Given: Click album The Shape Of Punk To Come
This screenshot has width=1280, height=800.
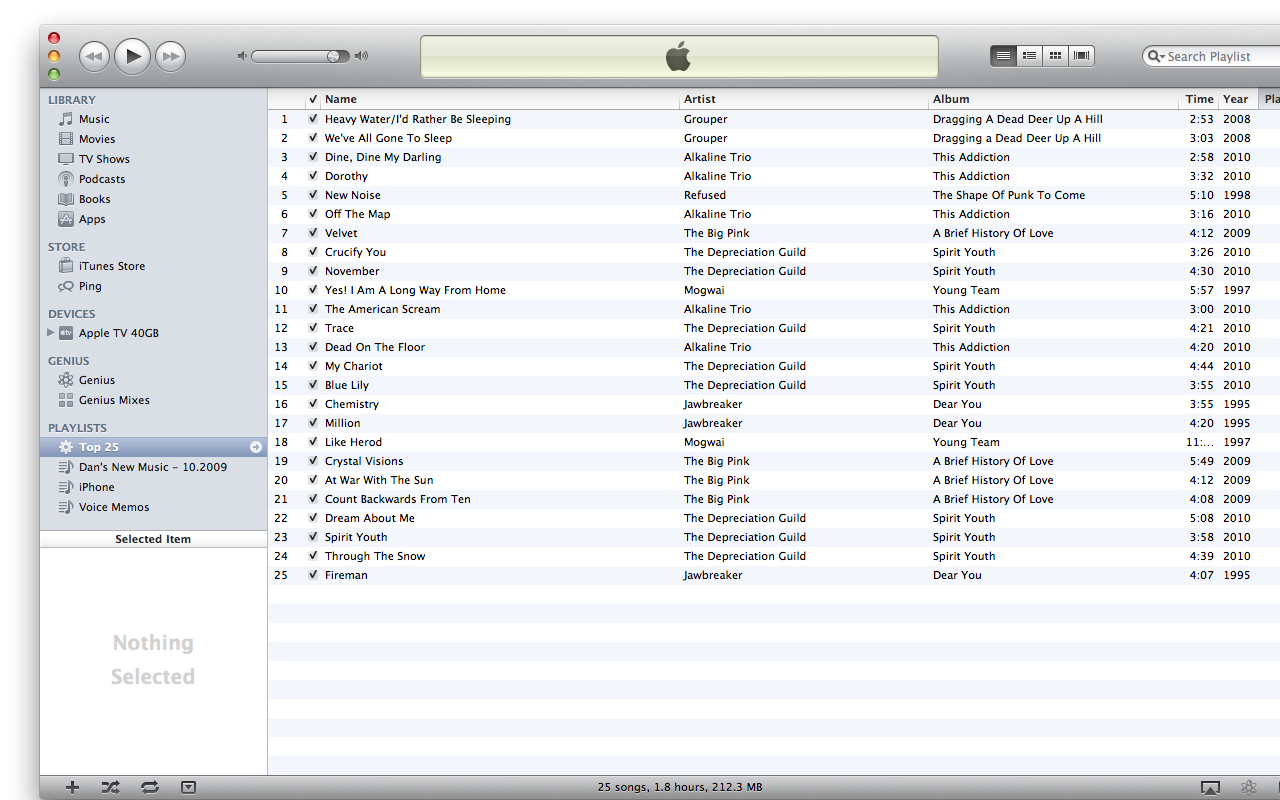Looking at the screenshot, I should coord(1009,195).
